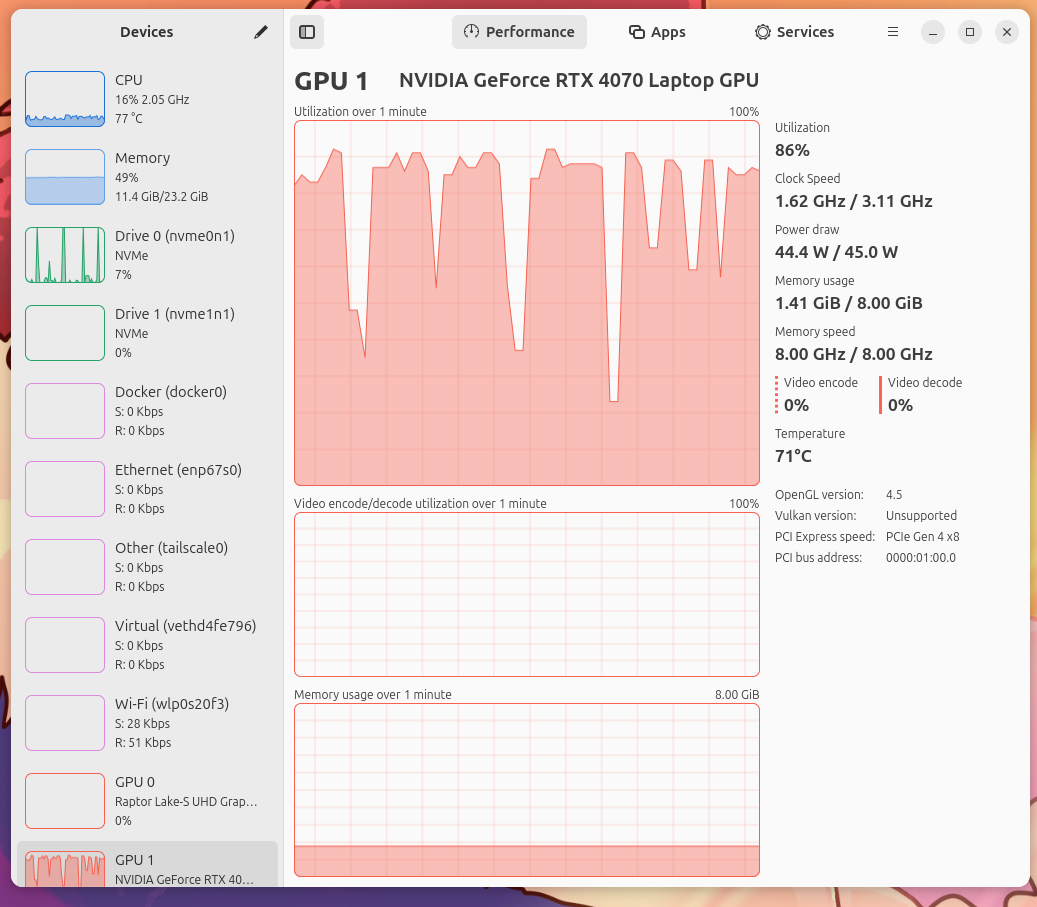Click the Video encode/decode utilization chart

click(x=526, y=594)
